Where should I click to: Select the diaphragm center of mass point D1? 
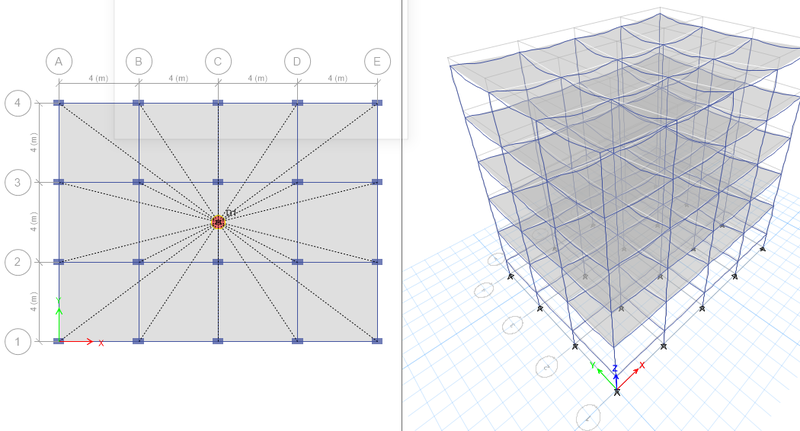[x=218, y=222]
